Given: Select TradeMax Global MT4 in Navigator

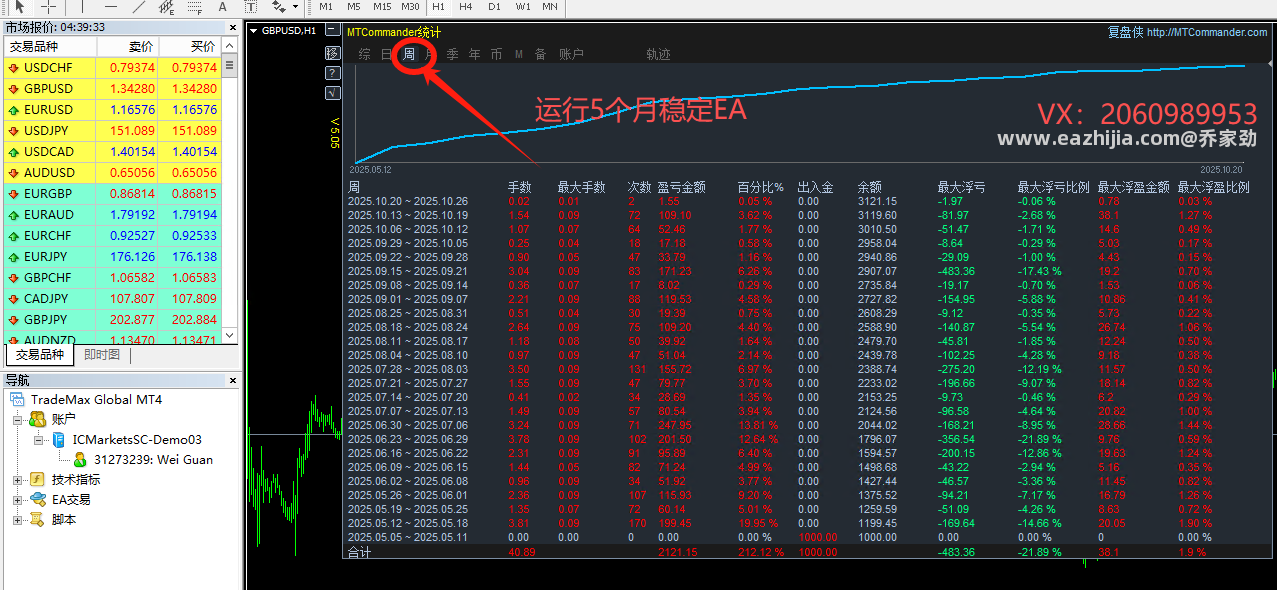Looking at the screenshot, I should click(85, 400).
